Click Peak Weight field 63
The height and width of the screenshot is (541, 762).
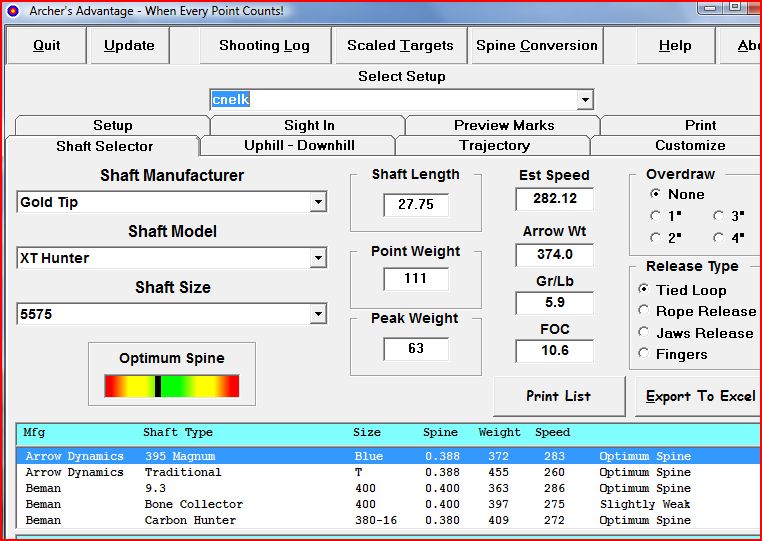(416, 349)
